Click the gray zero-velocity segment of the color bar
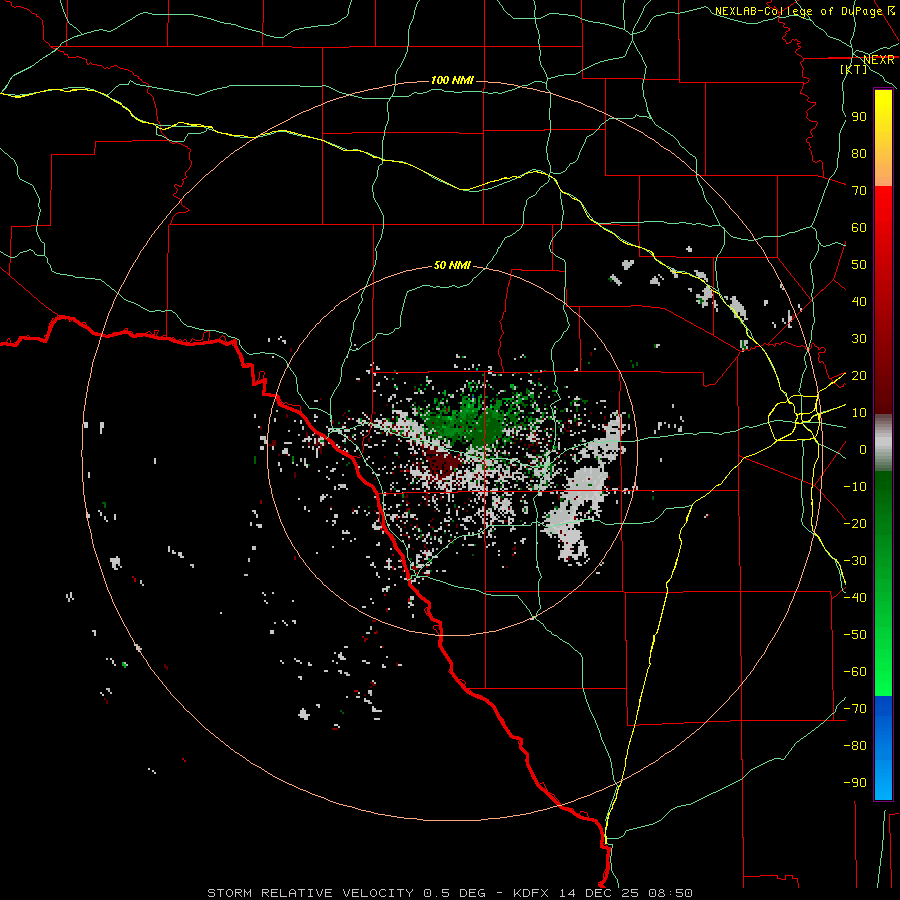This screenshot has width=900, height=900. coord(883,443)
